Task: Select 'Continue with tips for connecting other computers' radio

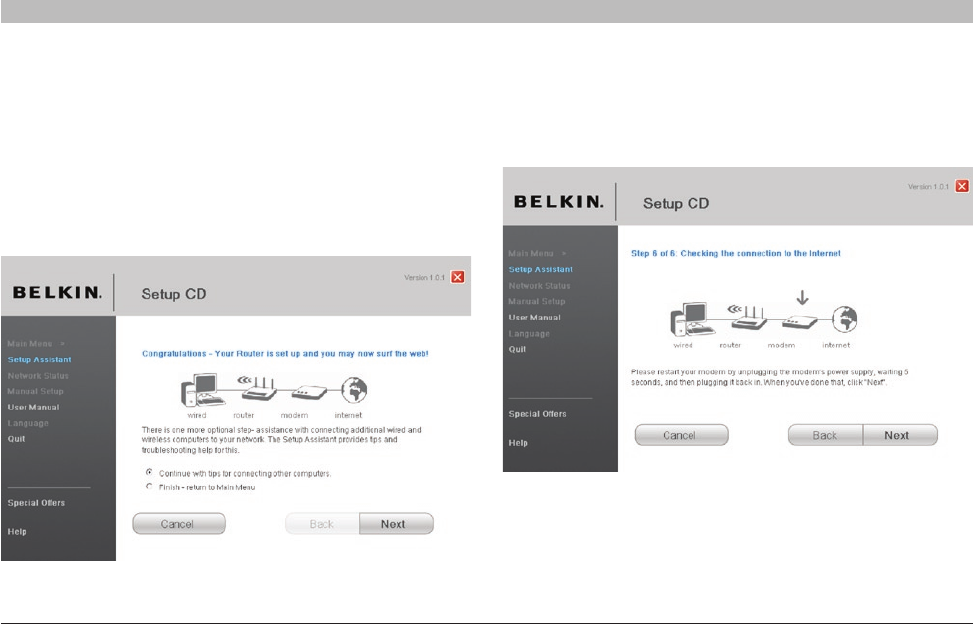Action: [x=149, y=472]
